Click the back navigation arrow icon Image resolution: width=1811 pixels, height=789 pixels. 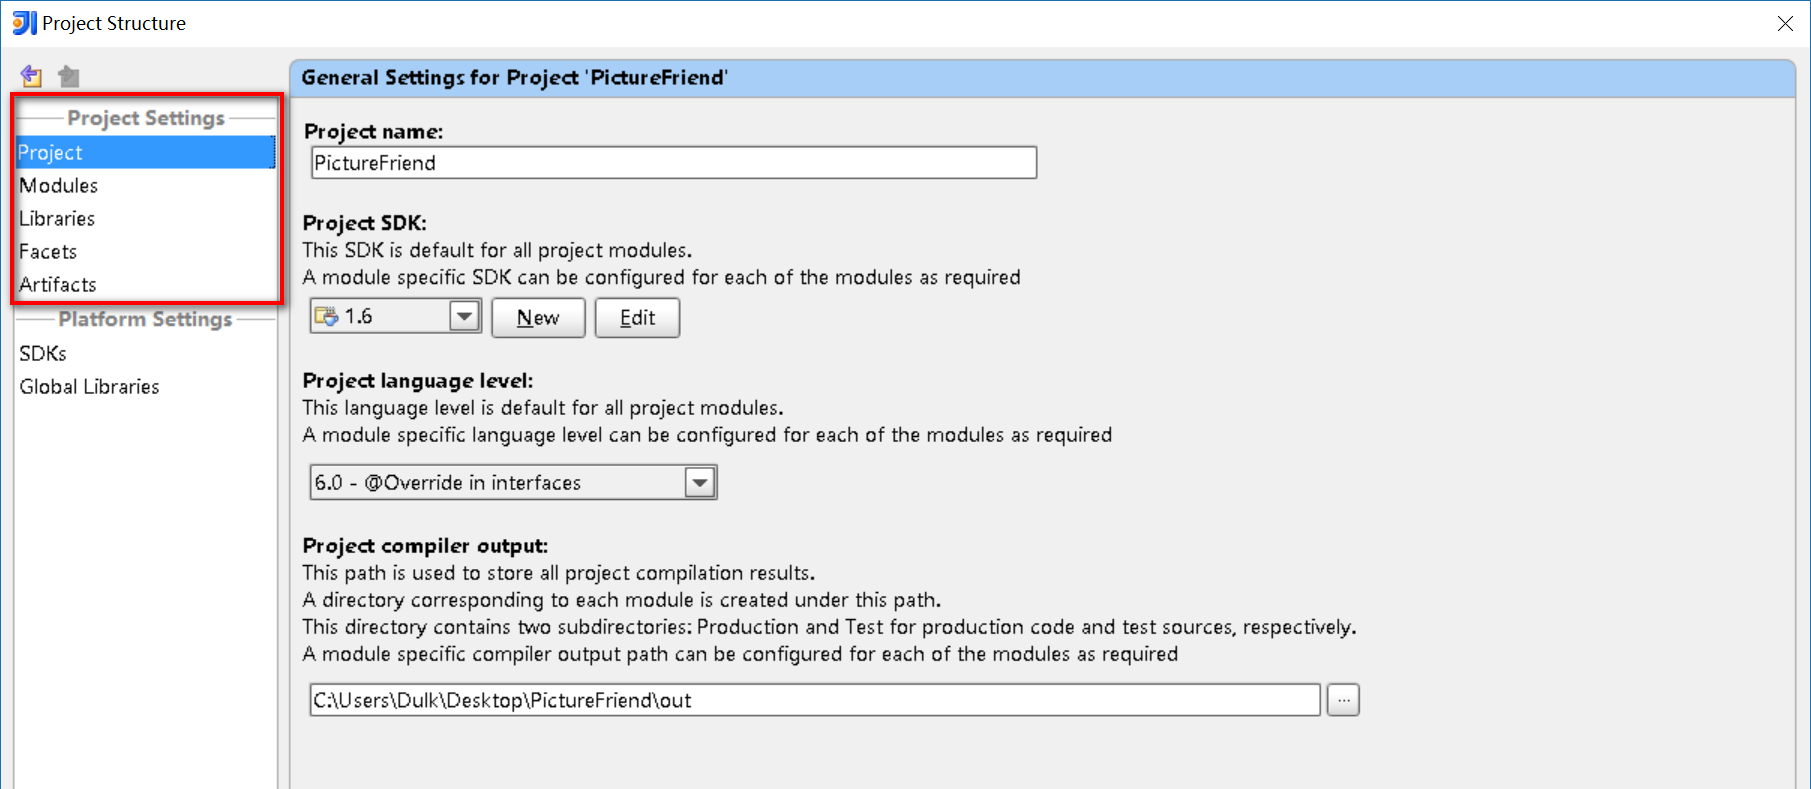[31, 75]
